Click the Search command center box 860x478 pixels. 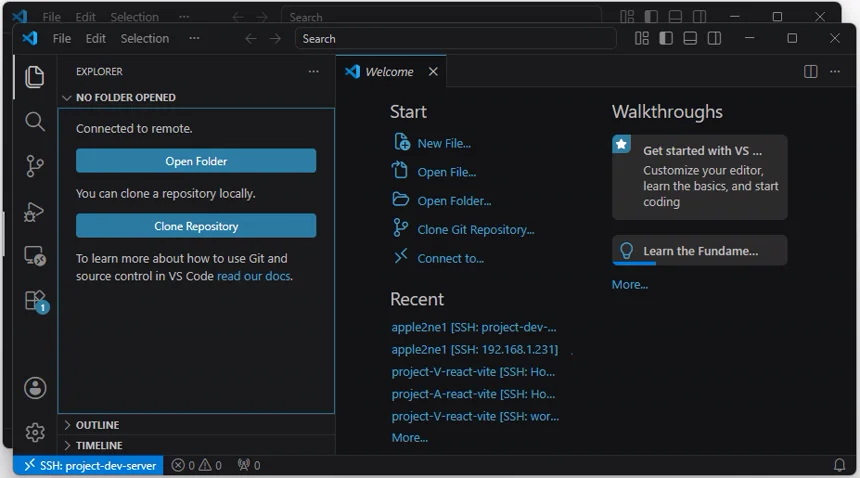coord(455,38)
